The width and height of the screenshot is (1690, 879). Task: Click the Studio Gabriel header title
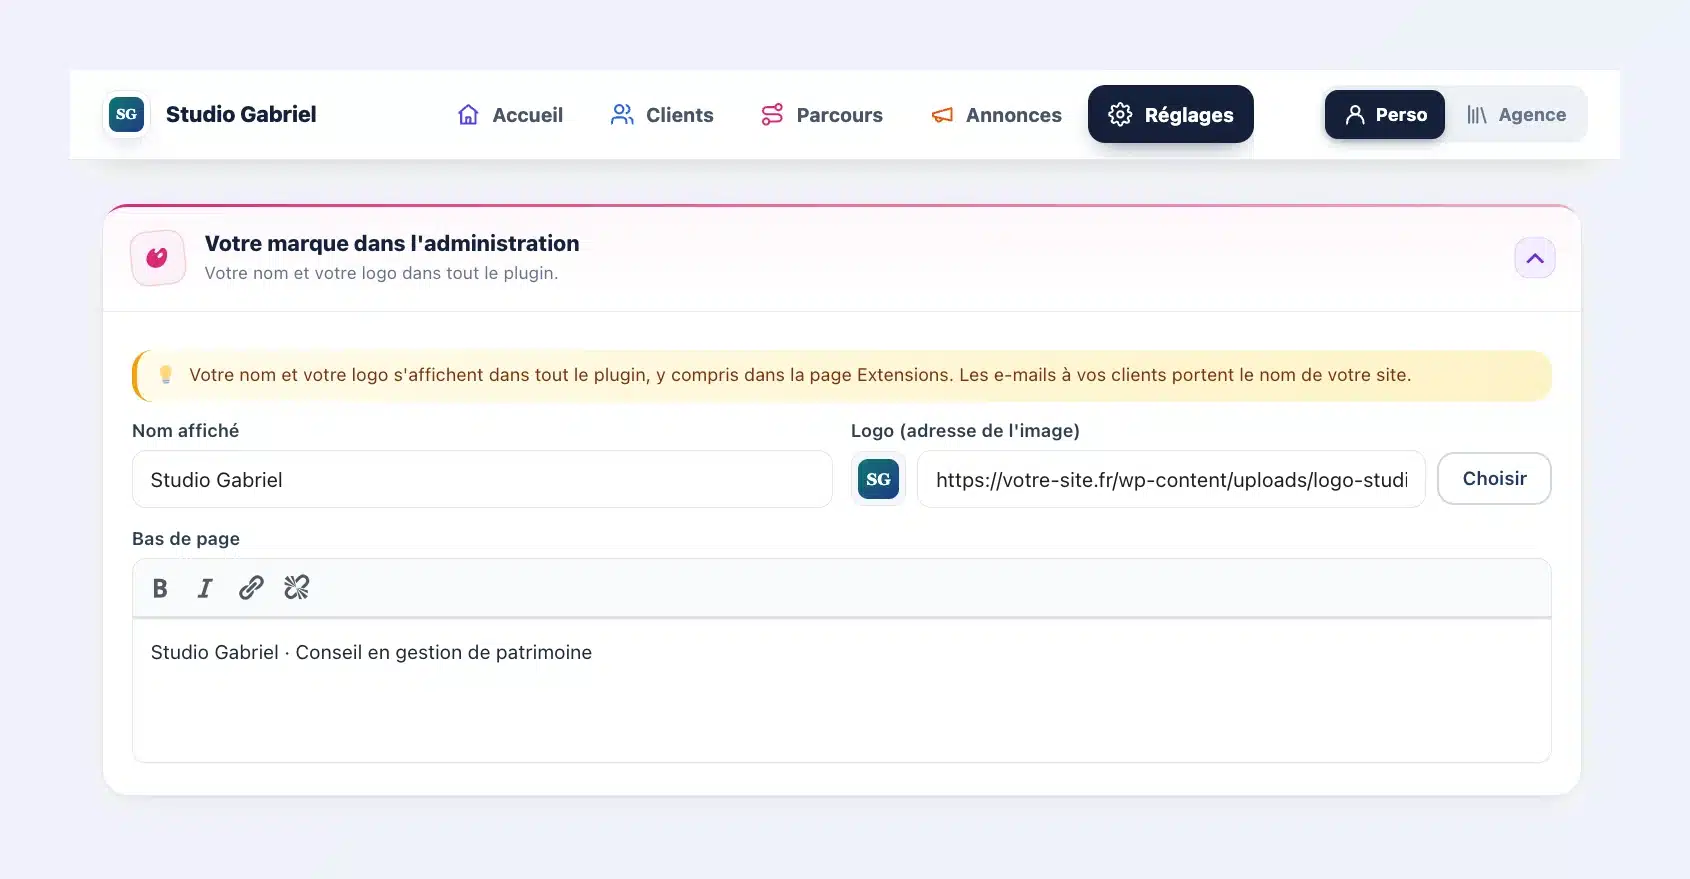click(x=241, y=114)
